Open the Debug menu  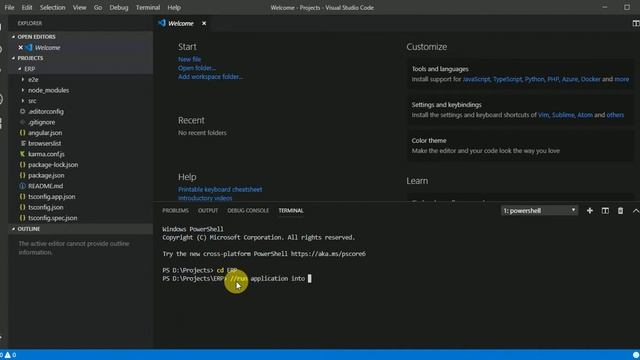tap(119, 7)
